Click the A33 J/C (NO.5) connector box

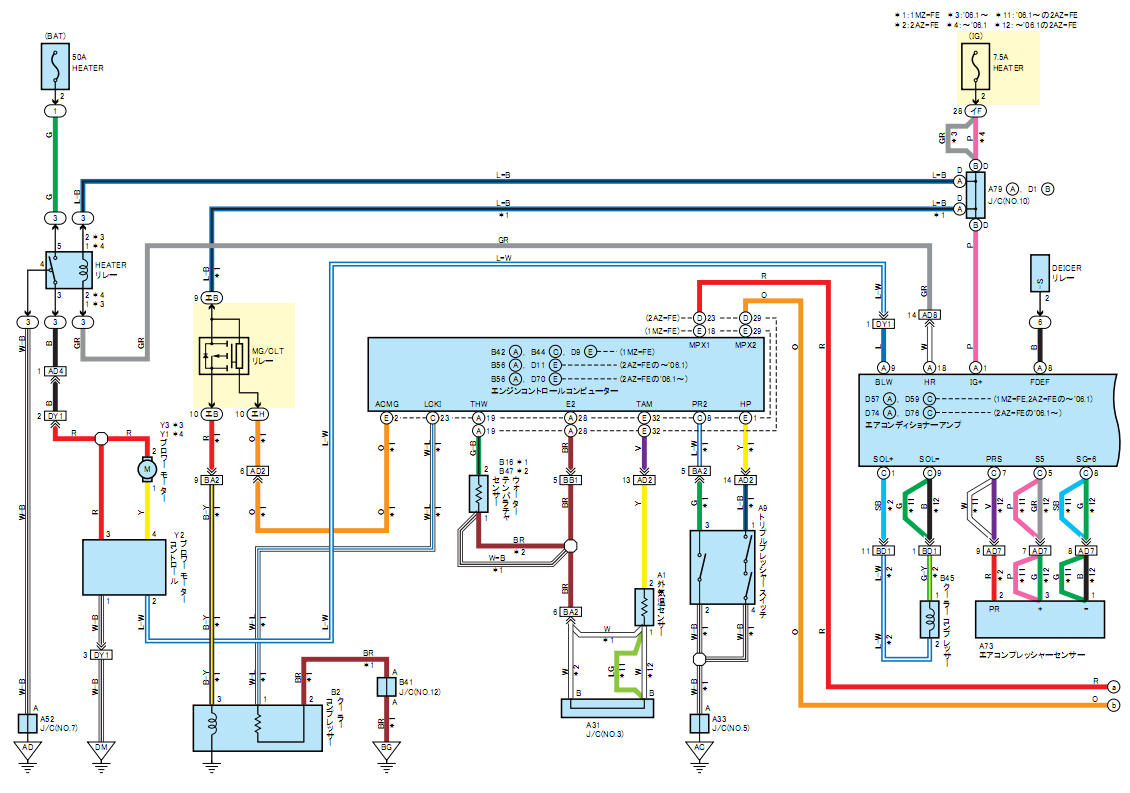[699, 723]
